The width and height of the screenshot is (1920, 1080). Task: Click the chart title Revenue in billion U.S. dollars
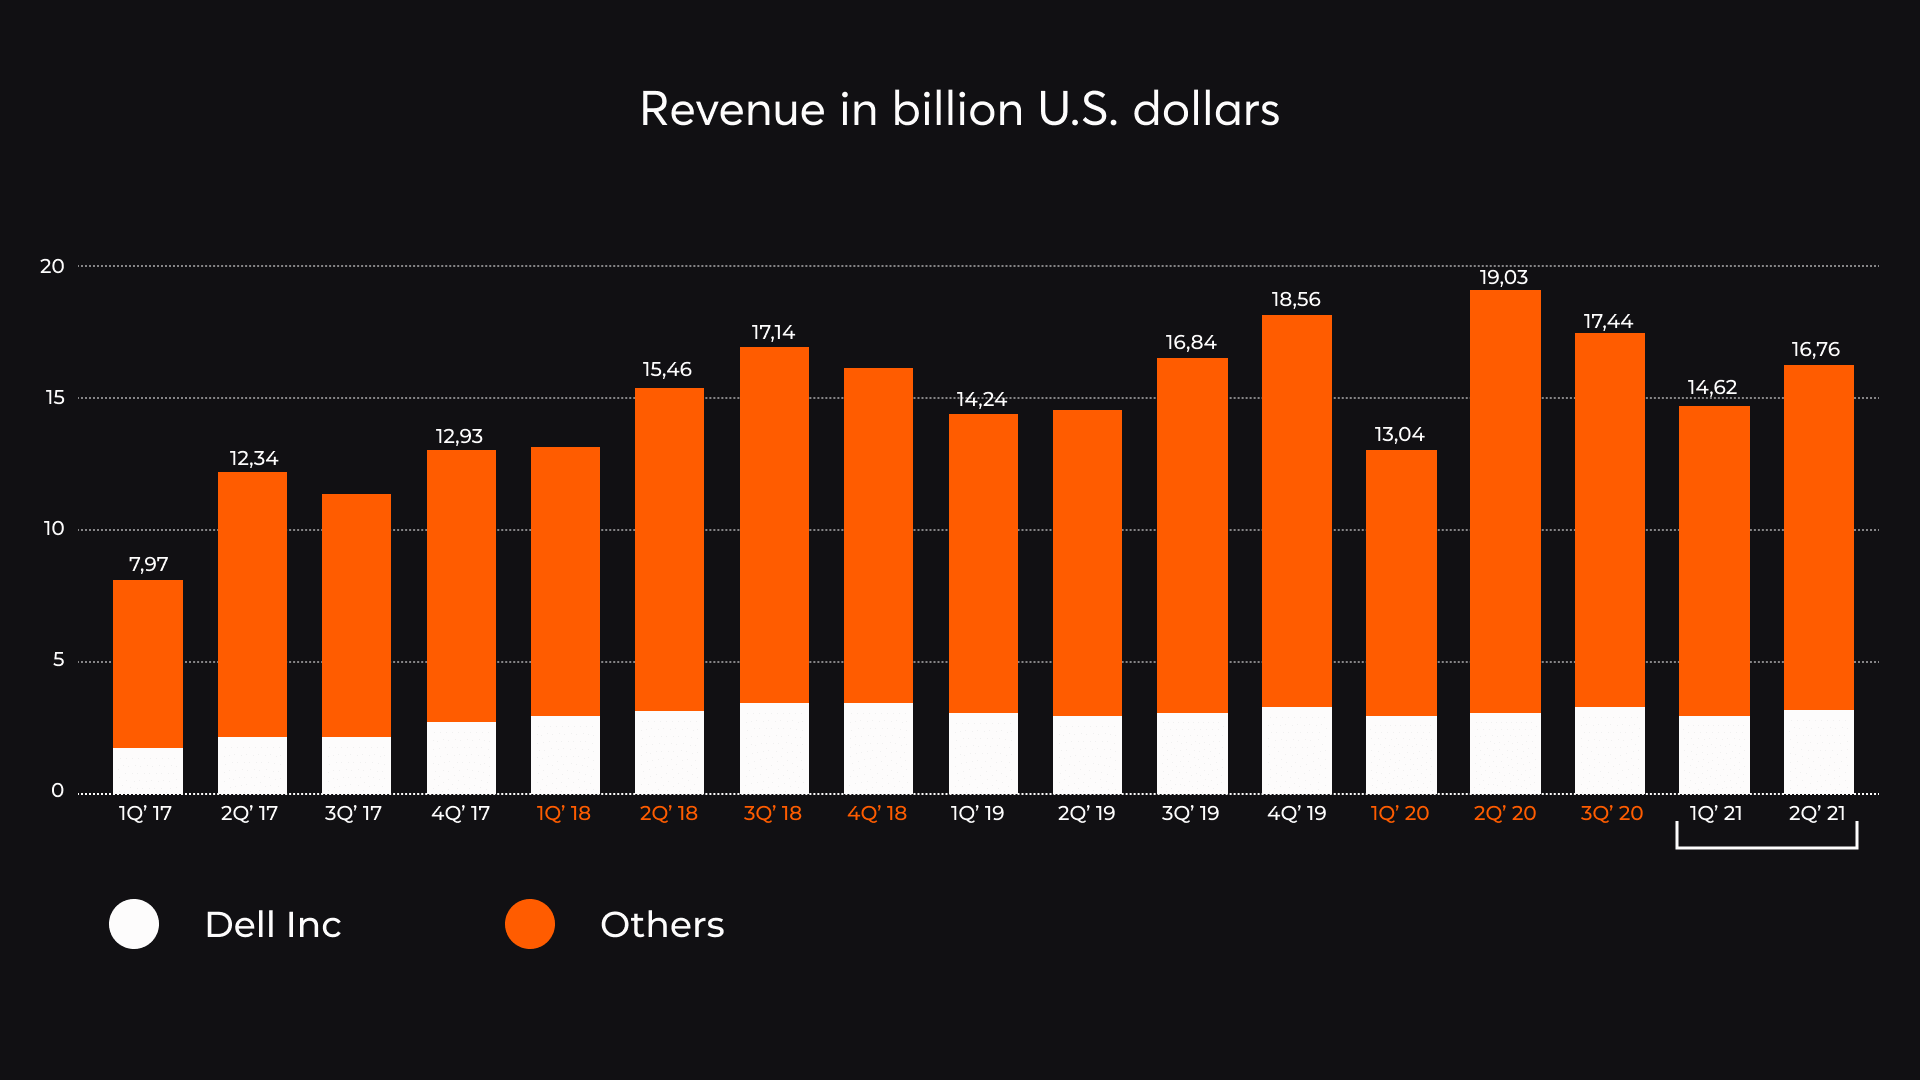pyautogui.click(x=959, y=109)
